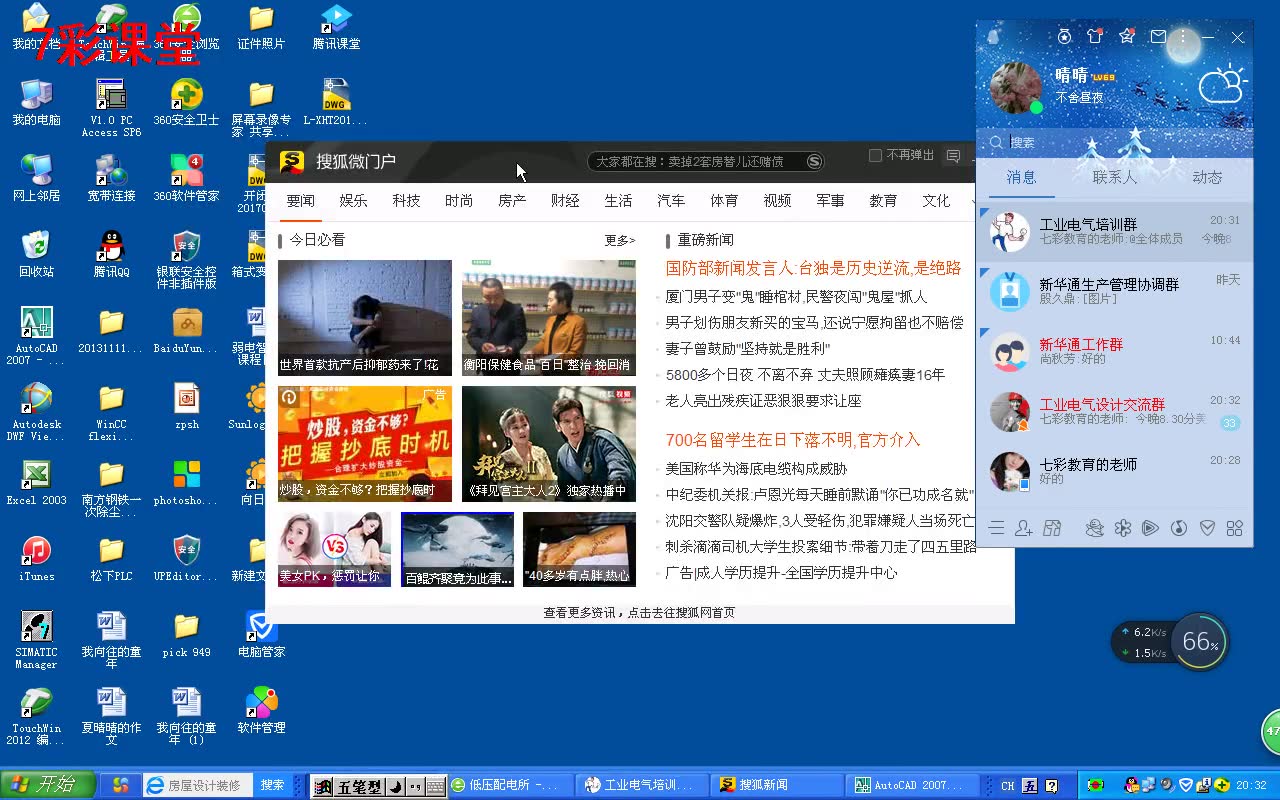Switch to AutoCAD 2007 taskbar window
This screenshot has width=1280, height=800.
[912, 786]
